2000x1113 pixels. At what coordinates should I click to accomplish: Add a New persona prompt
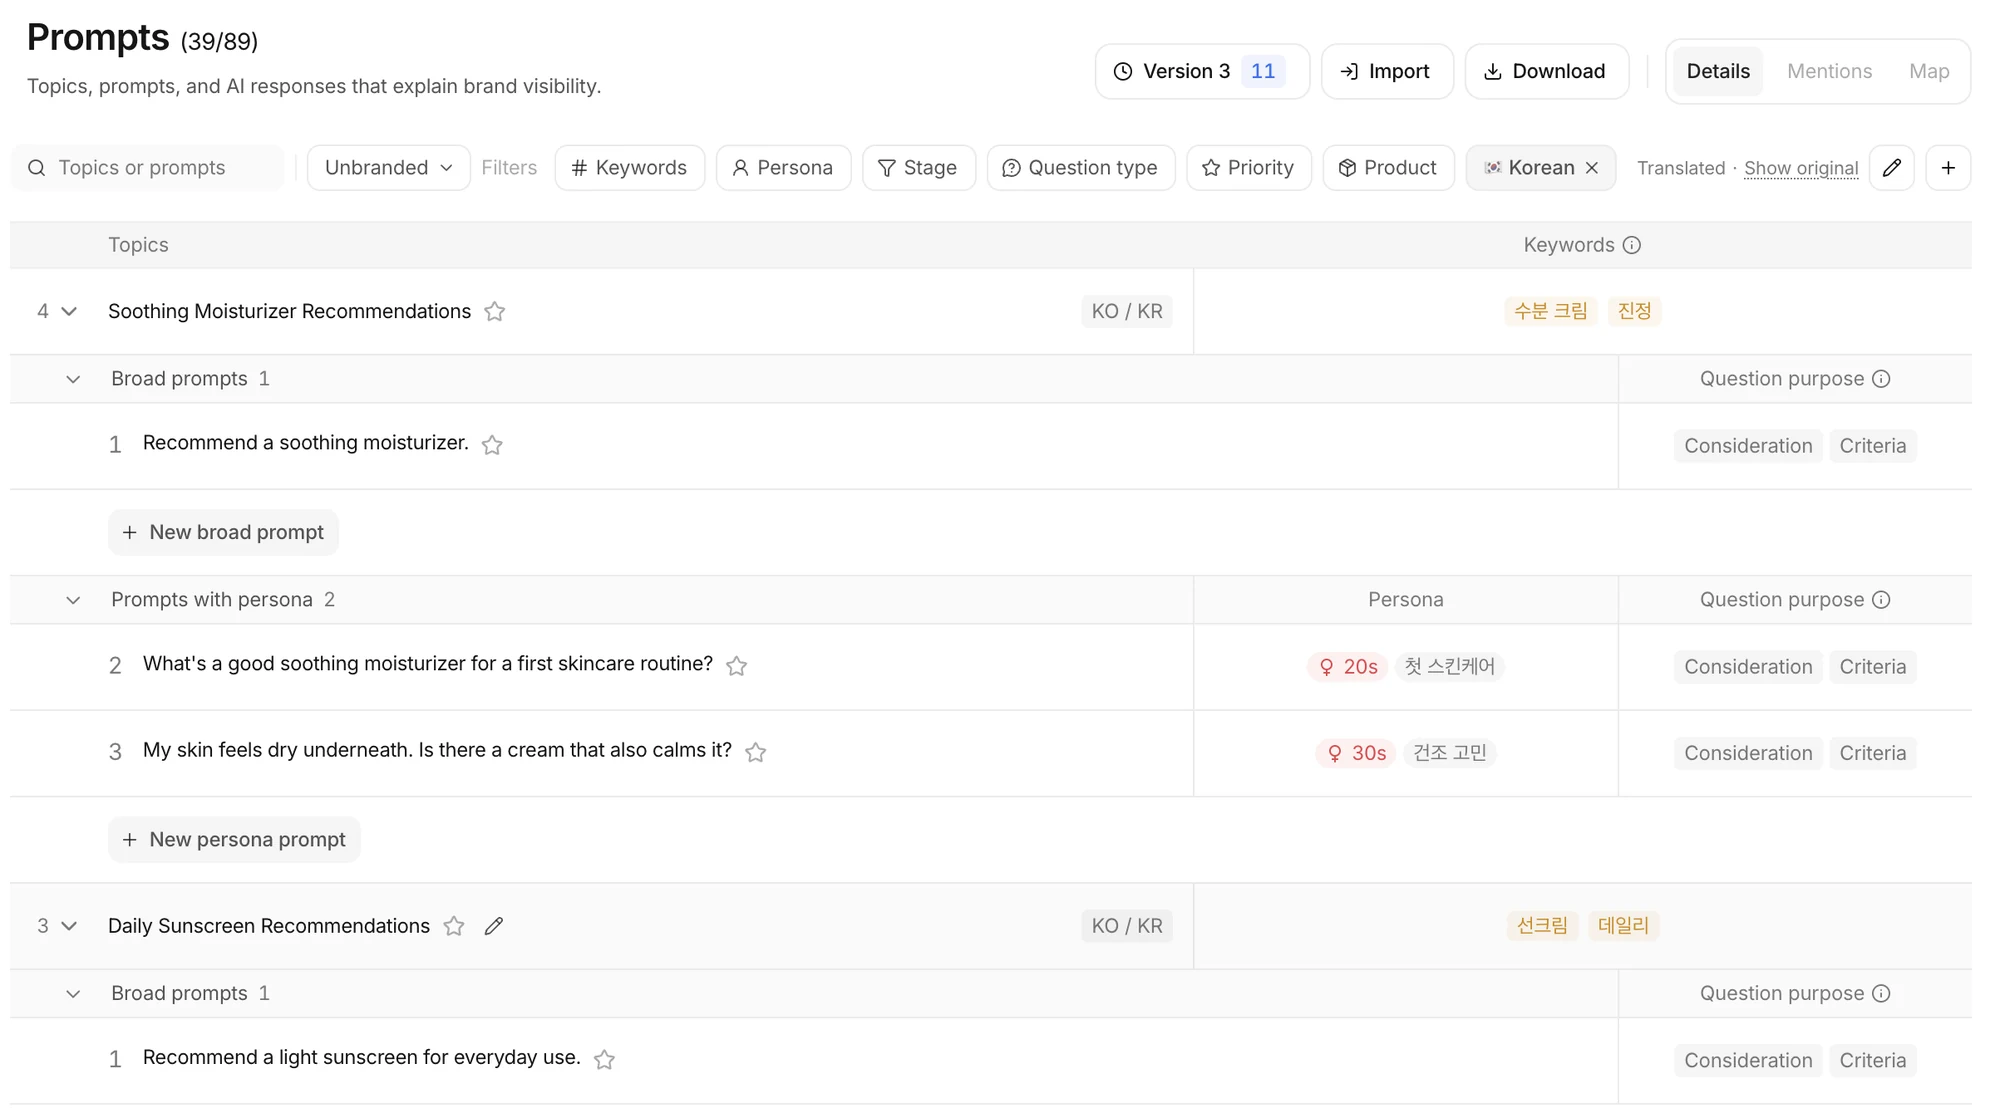pyautogui.click(x=234, y=839)
